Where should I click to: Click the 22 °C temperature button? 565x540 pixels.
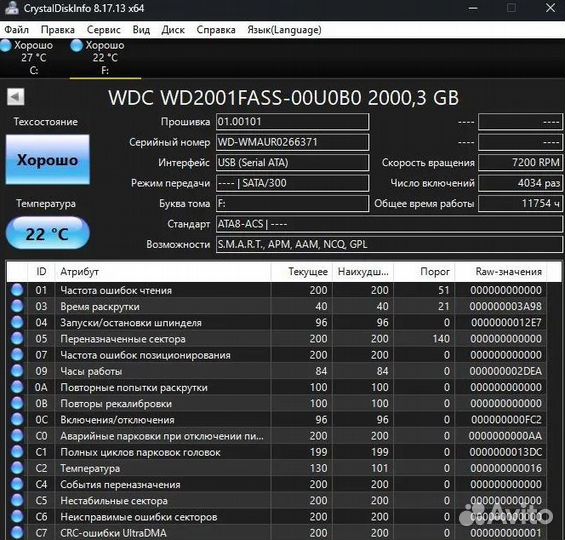click(x=48, y=234)
